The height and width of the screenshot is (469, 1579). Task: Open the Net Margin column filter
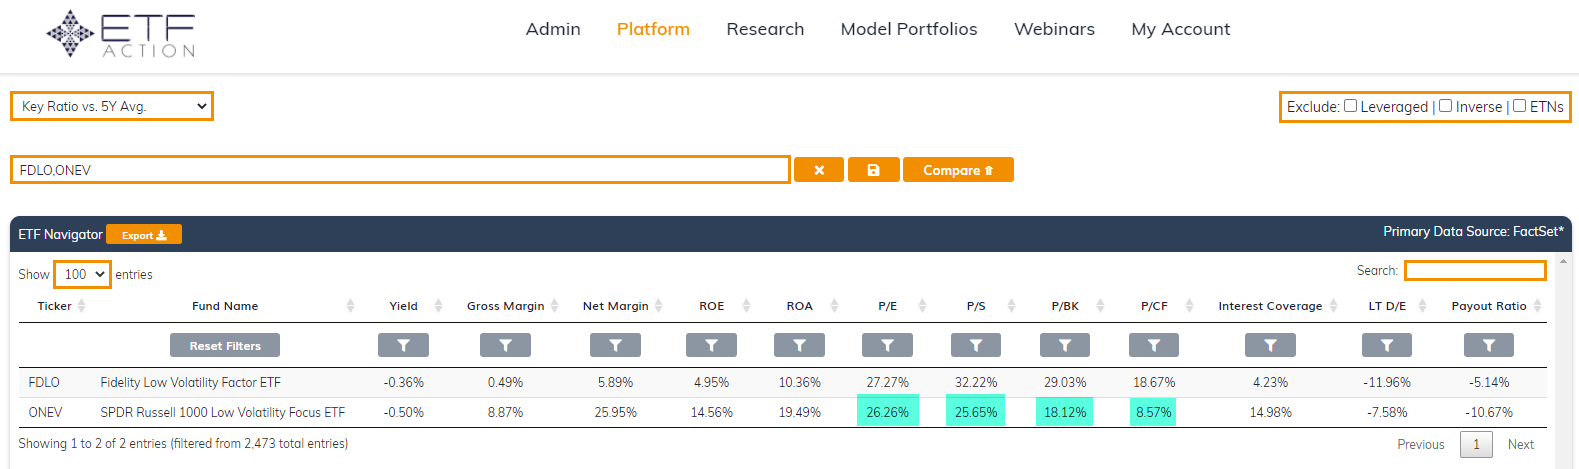tap(615, 345)
